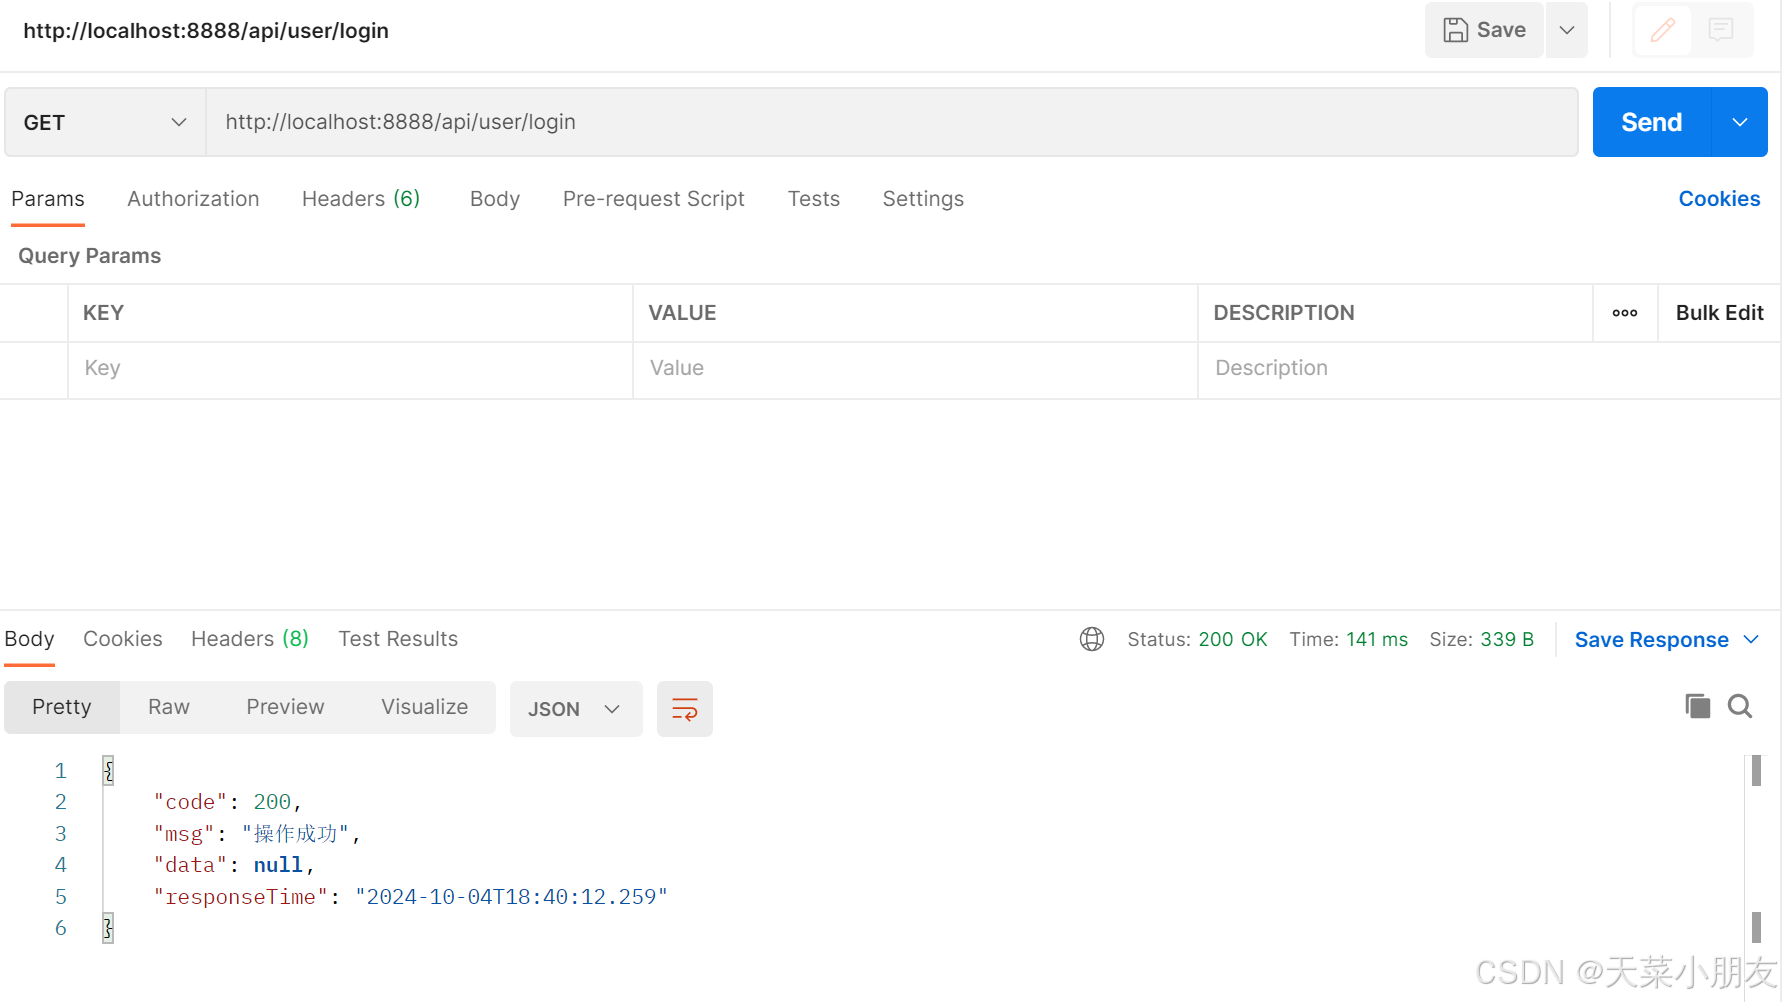Open response search with magnifier icon
This screenshot has height=1002, width=1782.
[x=1740, y=706]
